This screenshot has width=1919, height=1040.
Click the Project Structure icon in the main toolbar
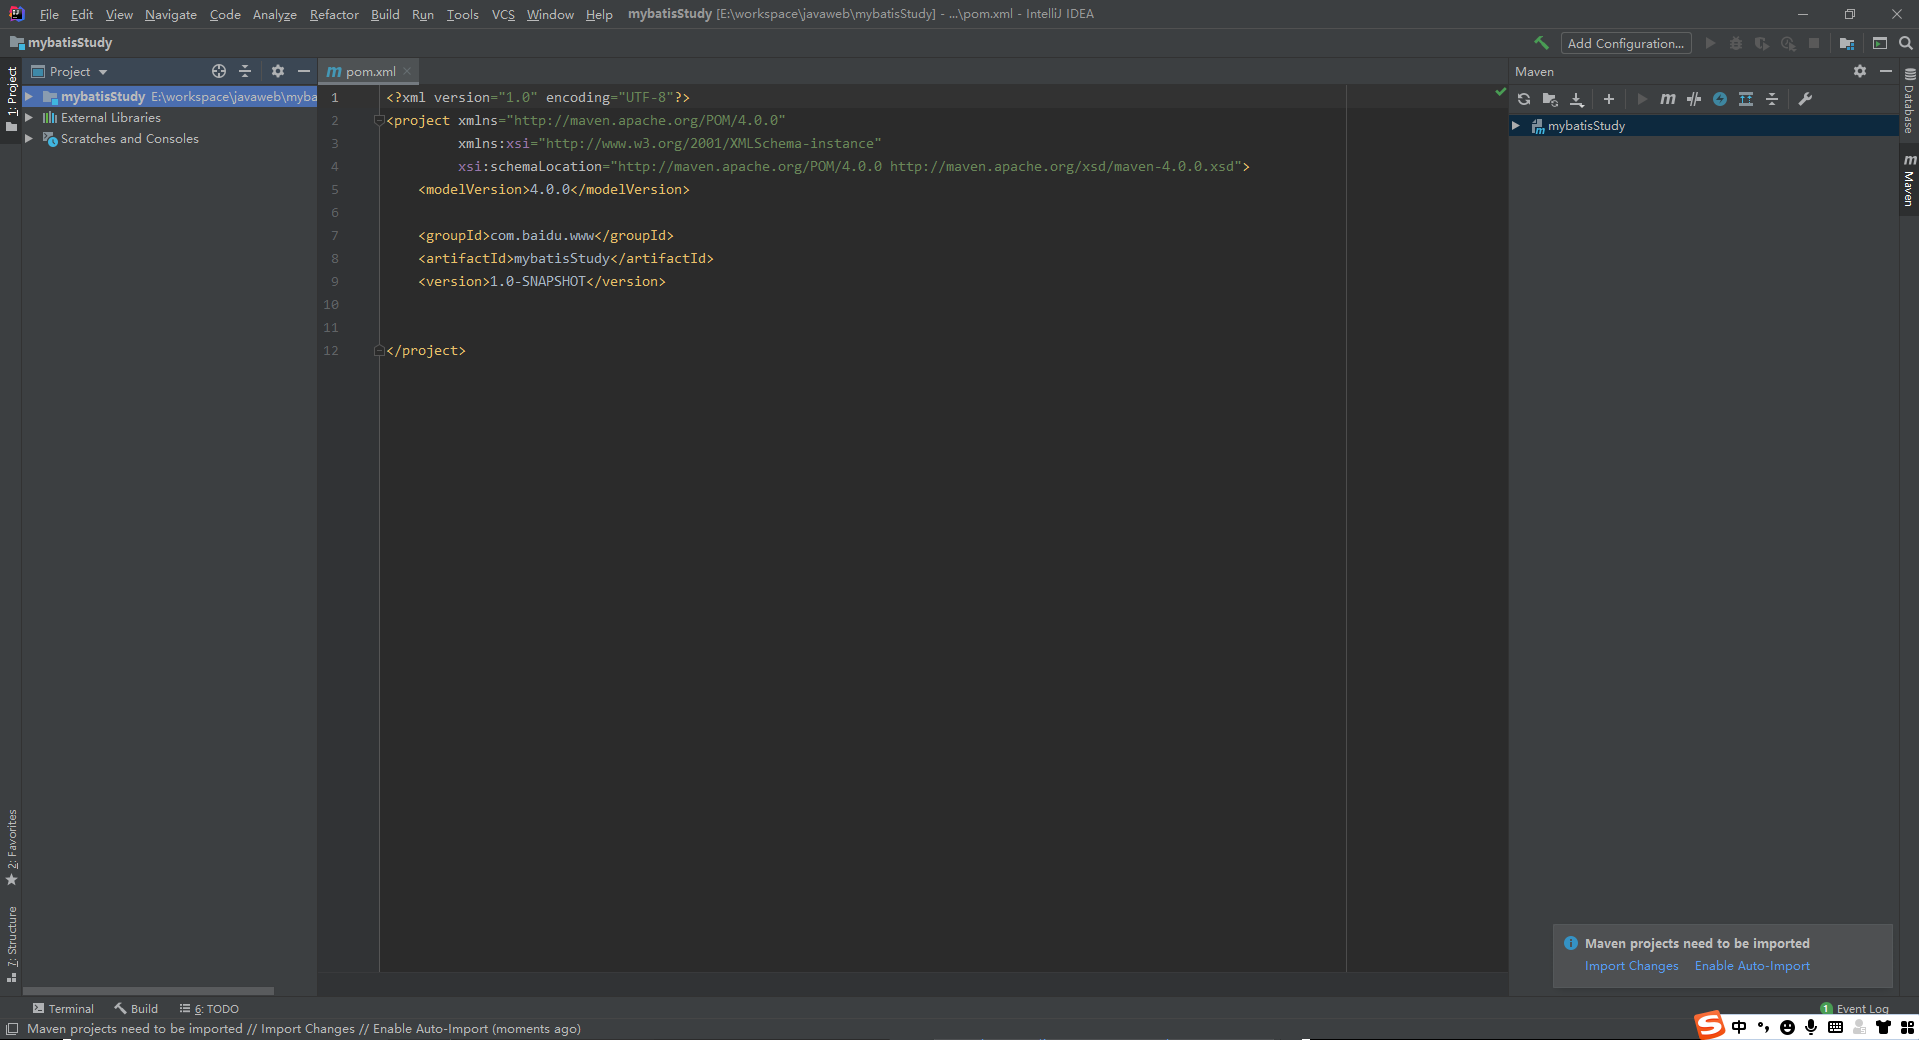coord(1847,43)
